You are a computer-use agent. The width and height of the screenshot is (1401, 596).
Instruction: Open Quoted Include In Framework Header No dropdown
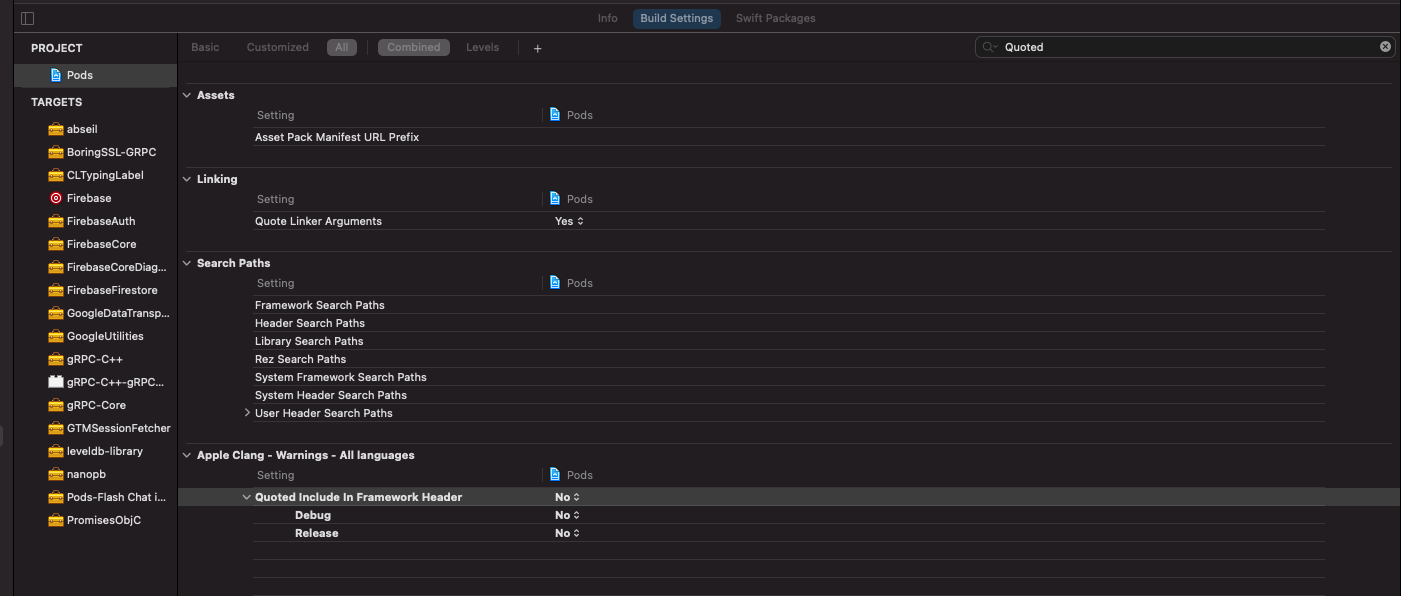click(567, 497)
